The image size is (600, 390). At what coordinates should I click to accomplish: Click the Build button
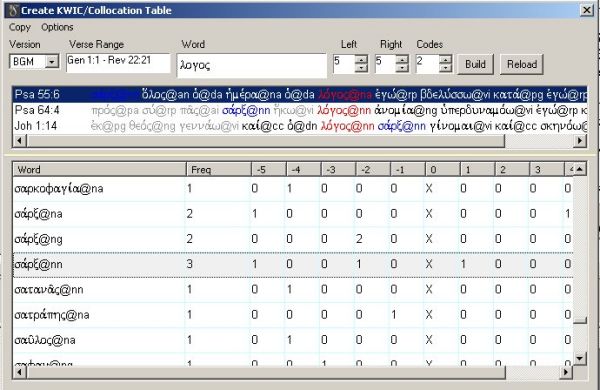(x=475, y=64)
